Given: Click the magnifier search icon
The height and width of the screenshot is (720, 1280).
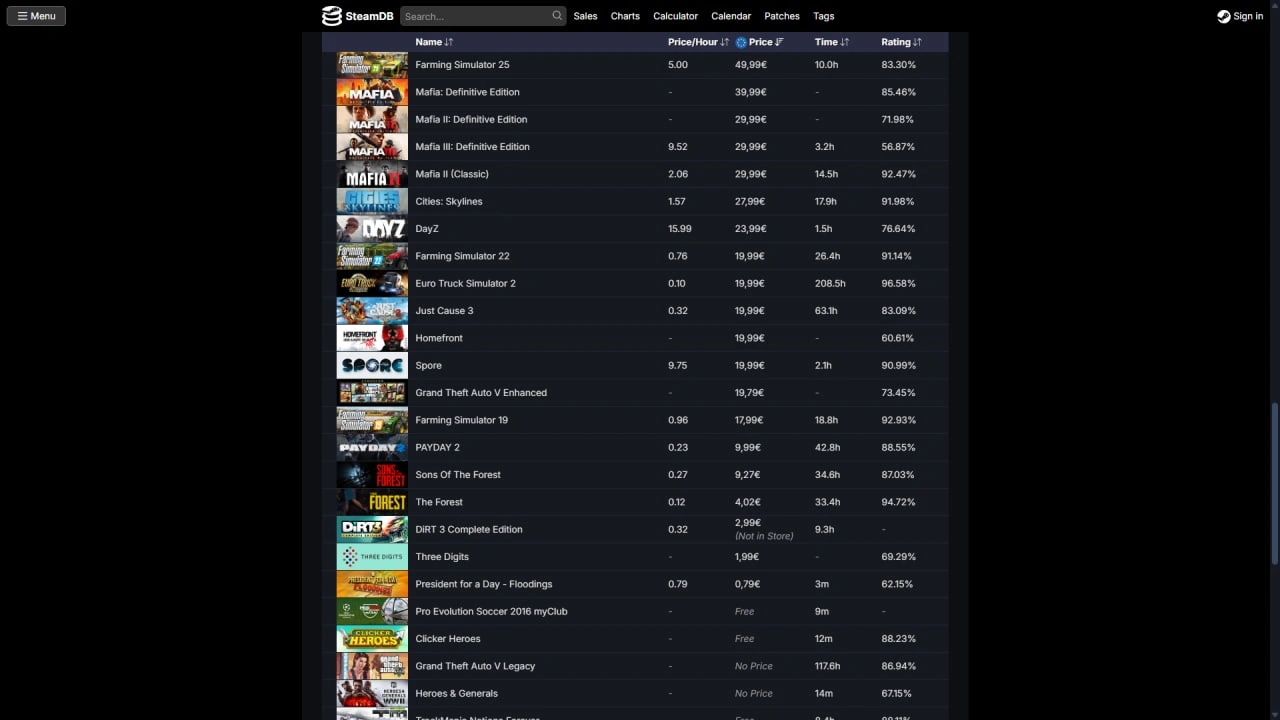Looking at the screenshot, I should (557, 16).
